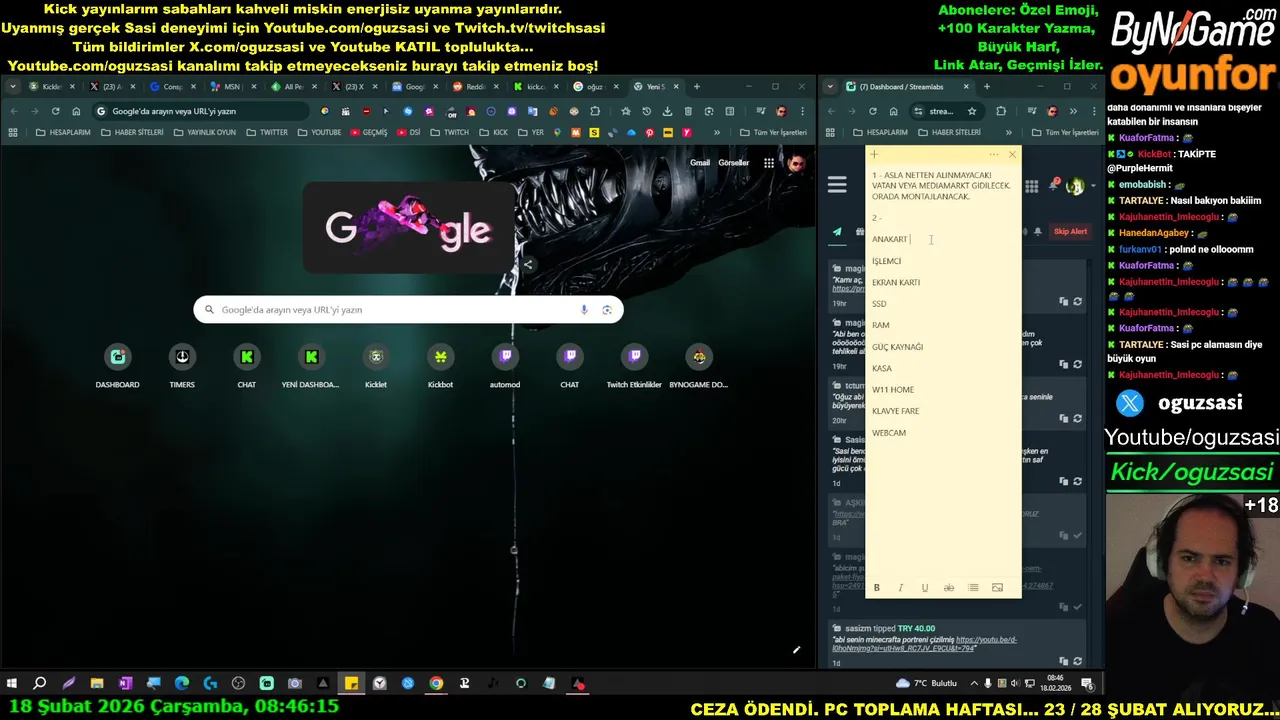Open the Kicklet shortcut tile
This screenshot has height=720, width=1280.
376,366
